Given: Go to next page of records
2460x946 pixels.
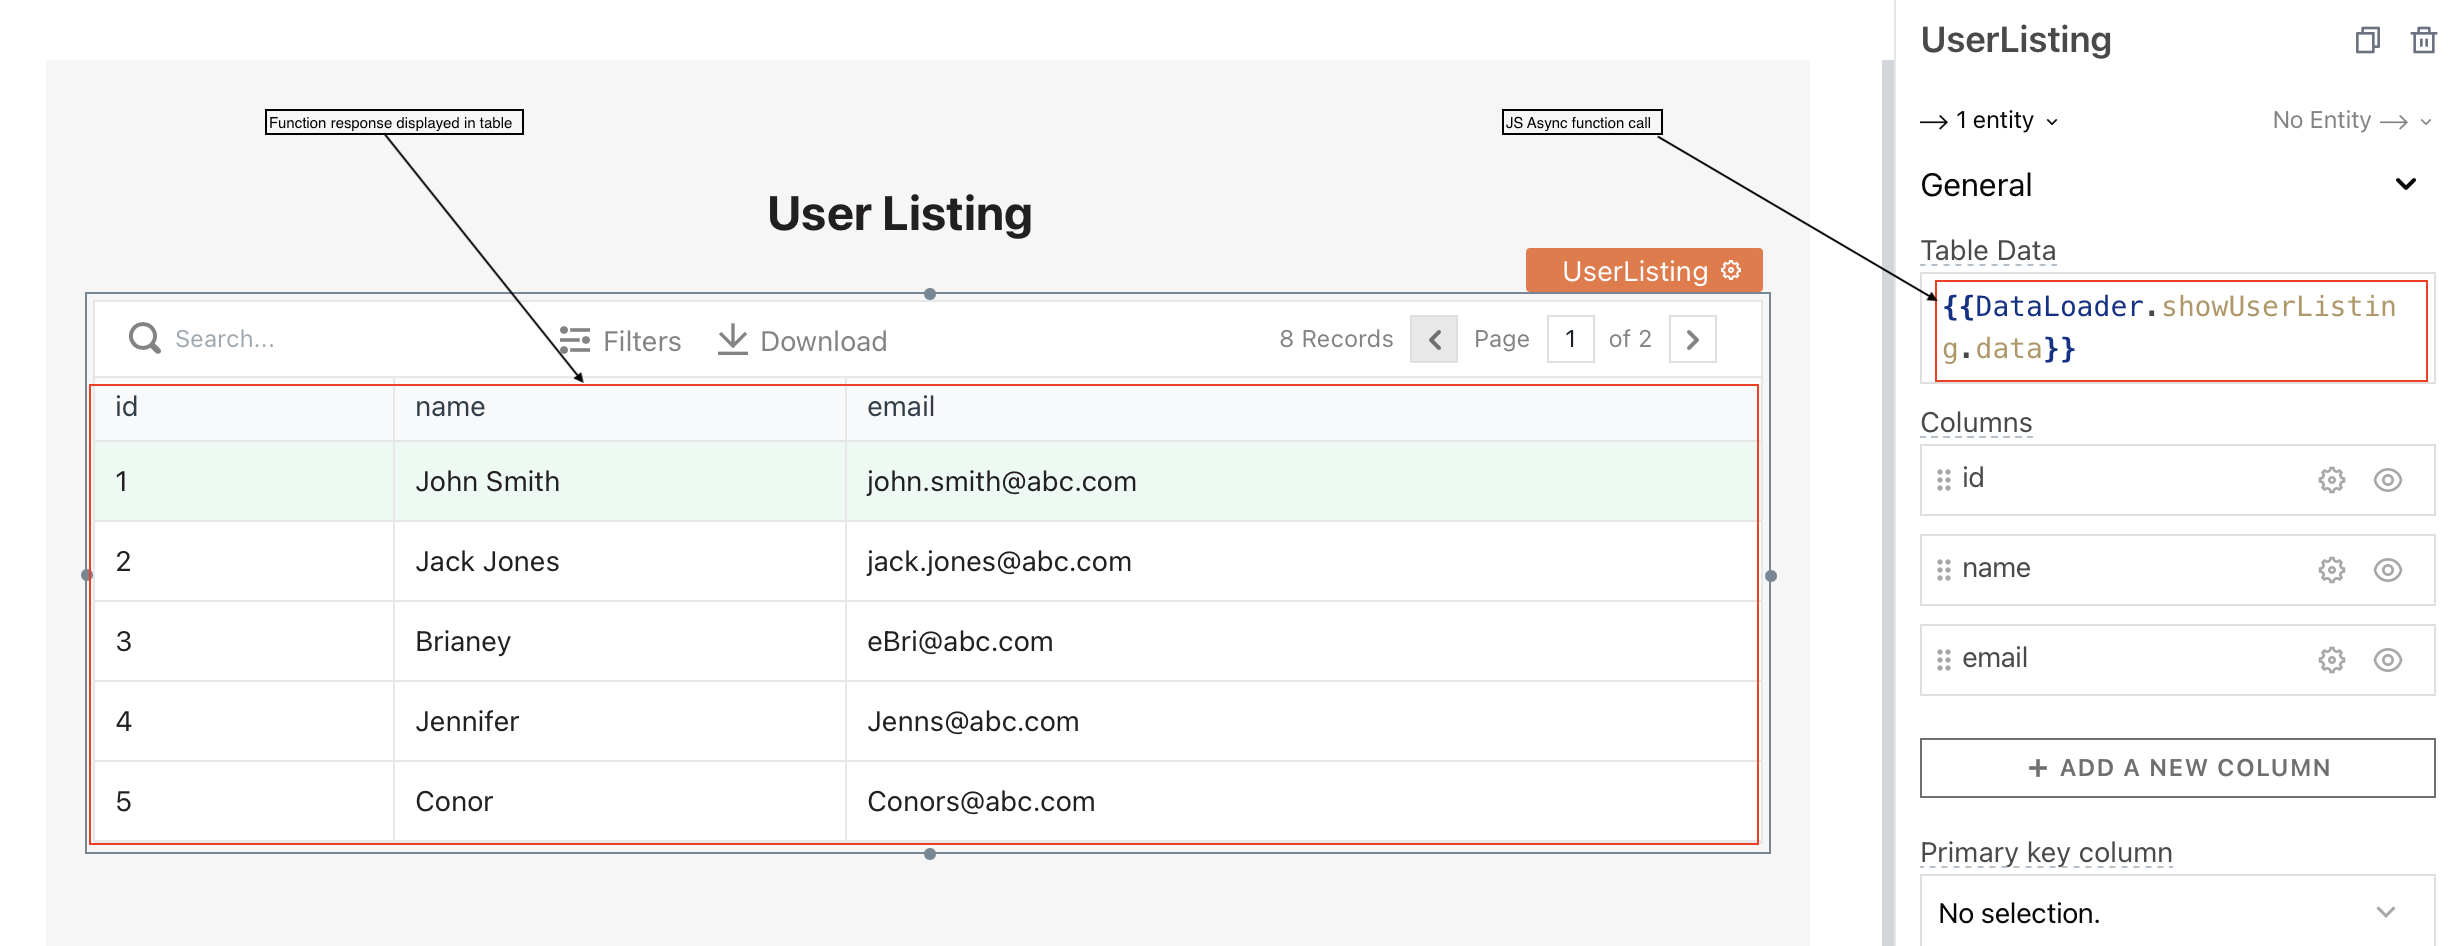Looking at the screenshot, I should pyautogui.click(x=1692, y=338).
